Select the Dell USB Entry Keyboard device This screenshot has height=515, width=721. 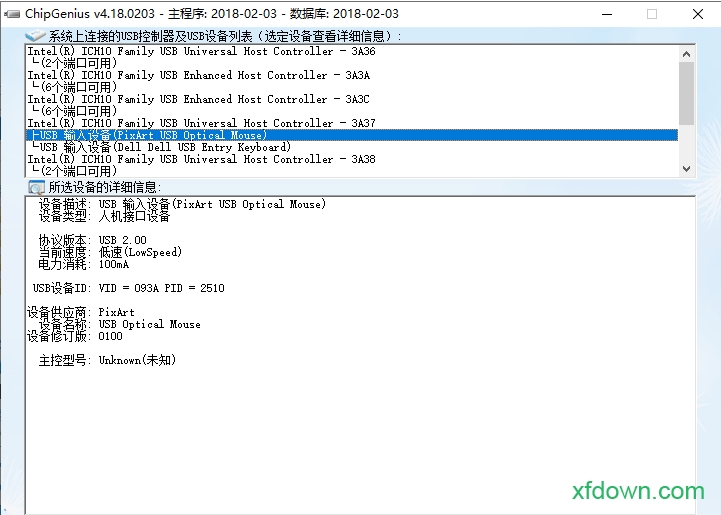click(160, 147)
